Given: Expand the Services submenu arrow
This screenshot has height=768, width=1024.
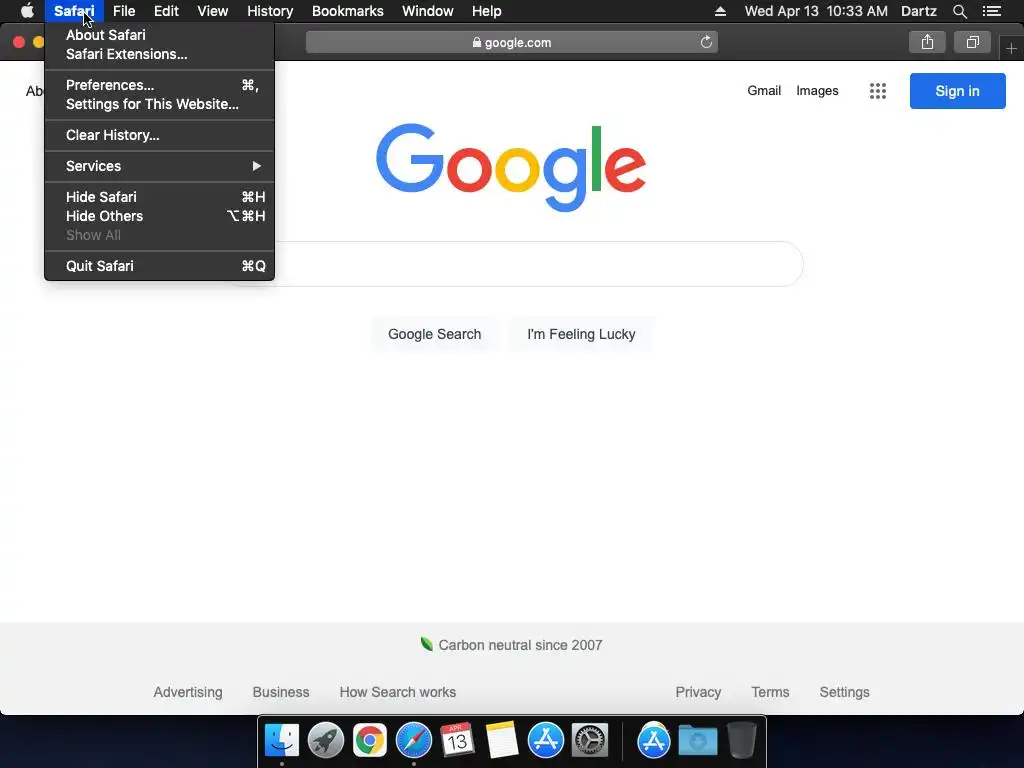Looking at the screenshot, I should [257, 167].
